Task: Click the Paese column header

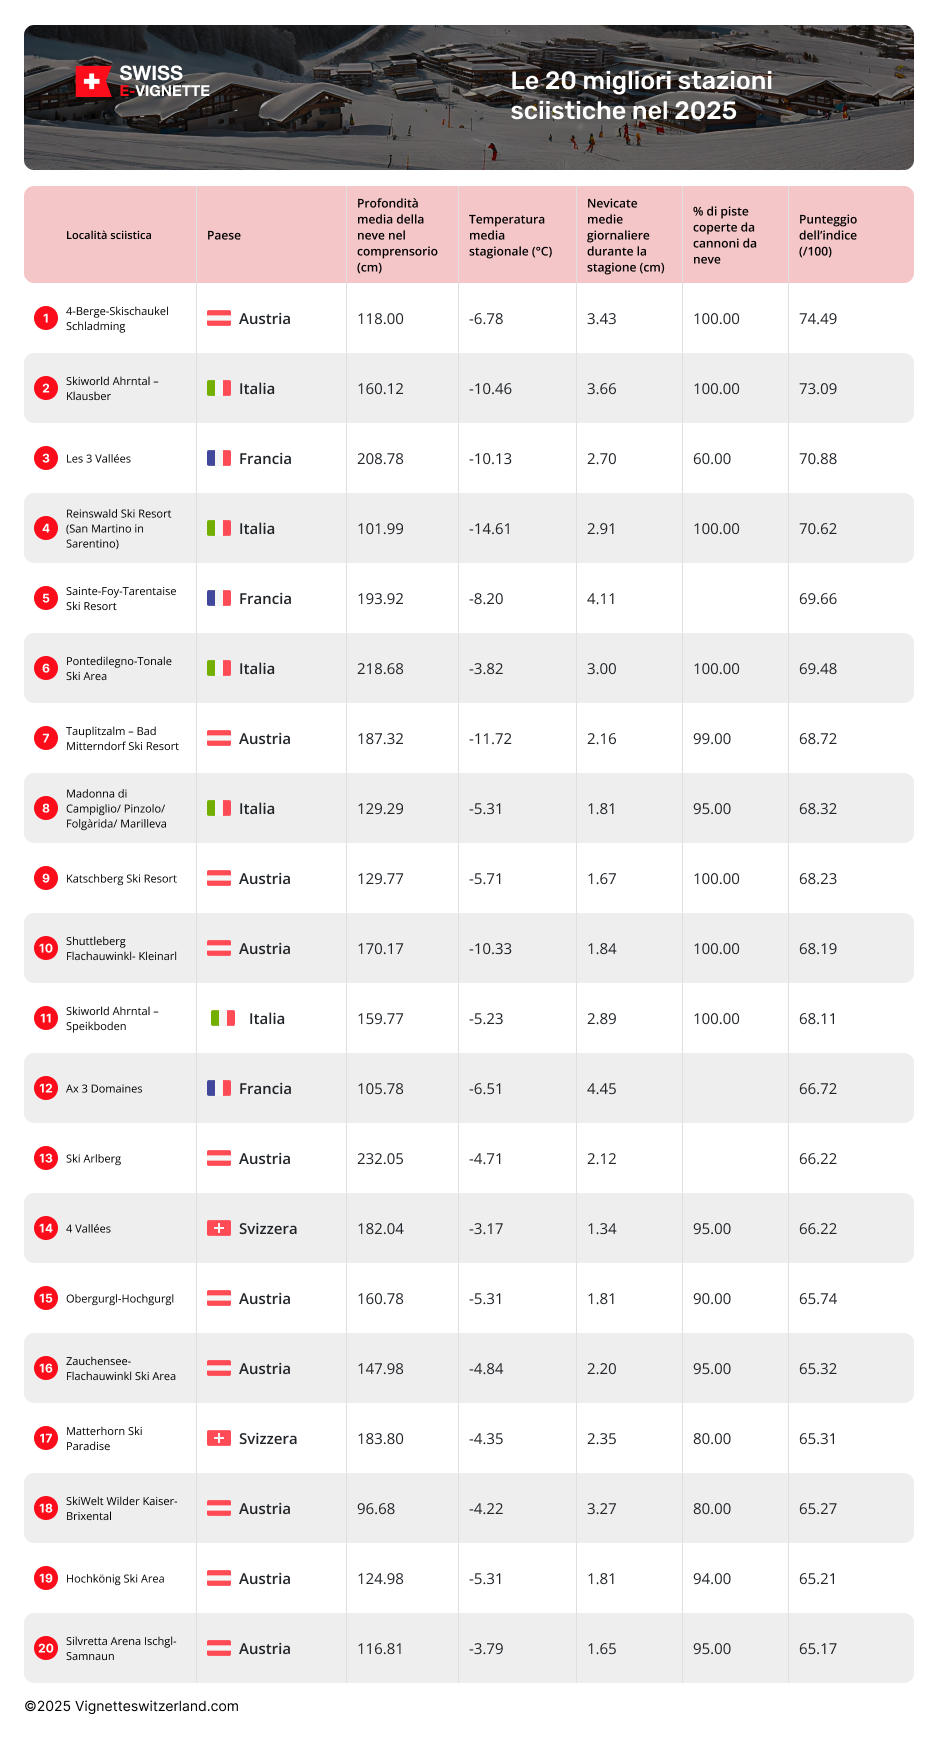Action: 224,235
